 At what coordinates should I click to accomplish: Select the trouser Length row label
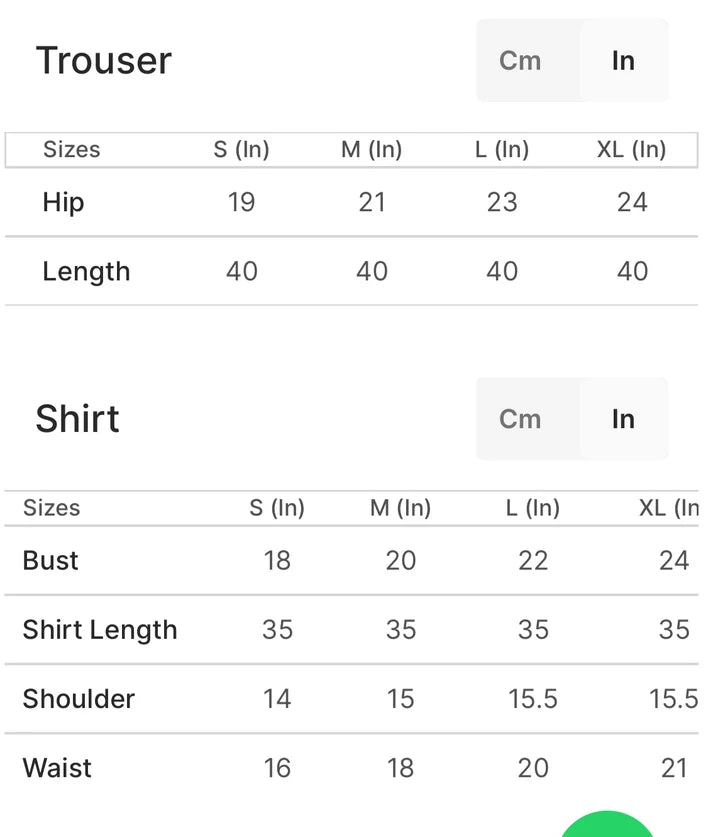coord(86,272)
